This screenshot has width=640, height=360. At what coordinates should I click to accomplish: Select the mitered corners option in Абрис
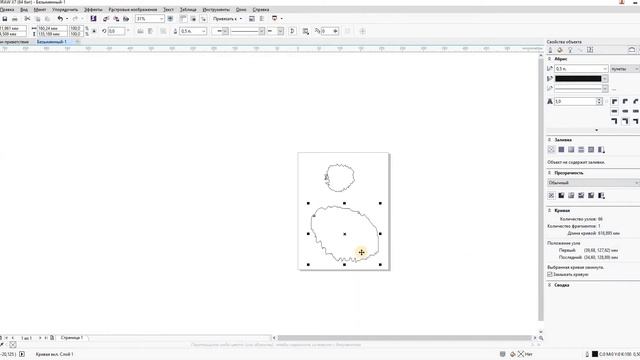click(615, 101)
